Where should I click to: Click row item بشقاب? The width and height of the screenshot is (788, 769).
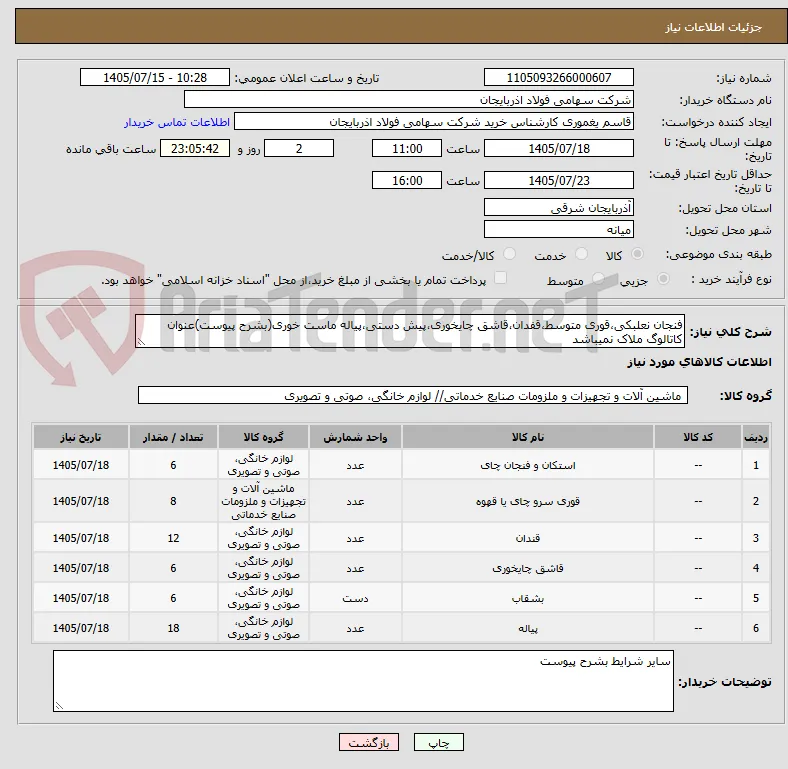tap(528, 599)
